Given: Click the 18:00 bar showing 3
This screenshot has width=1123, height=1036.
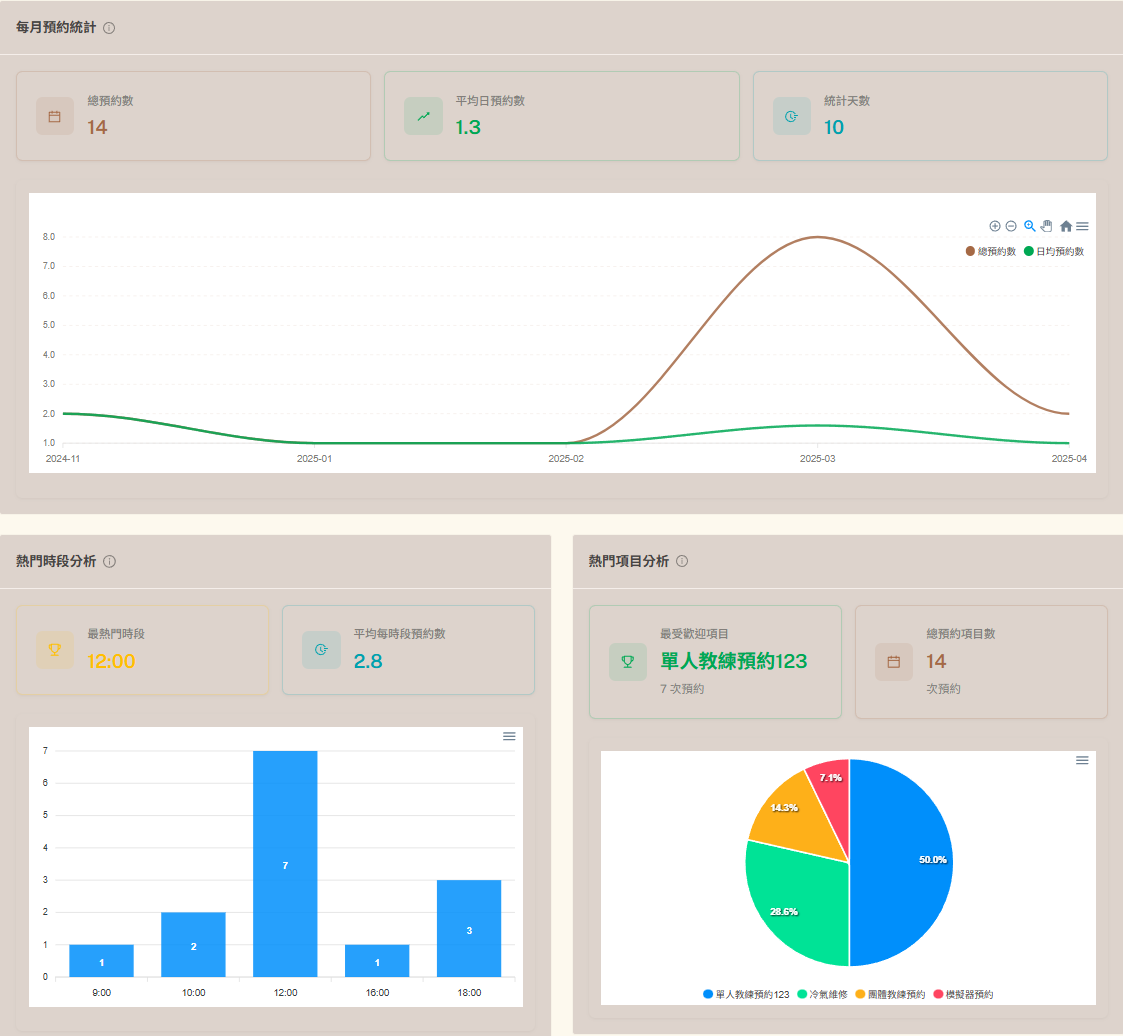Looking at the screenshot, I should click(469, 928).
